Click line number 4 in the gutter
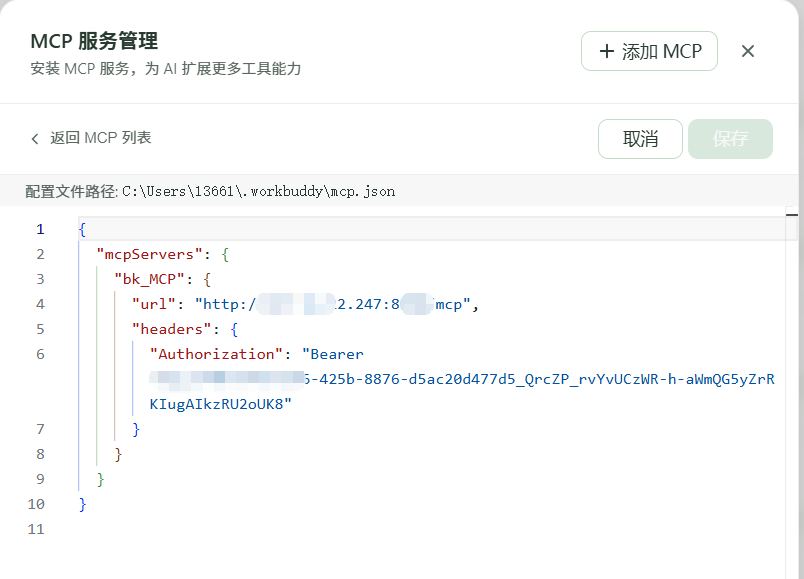Viewport: 804px width, 579px height. point(40,305)
